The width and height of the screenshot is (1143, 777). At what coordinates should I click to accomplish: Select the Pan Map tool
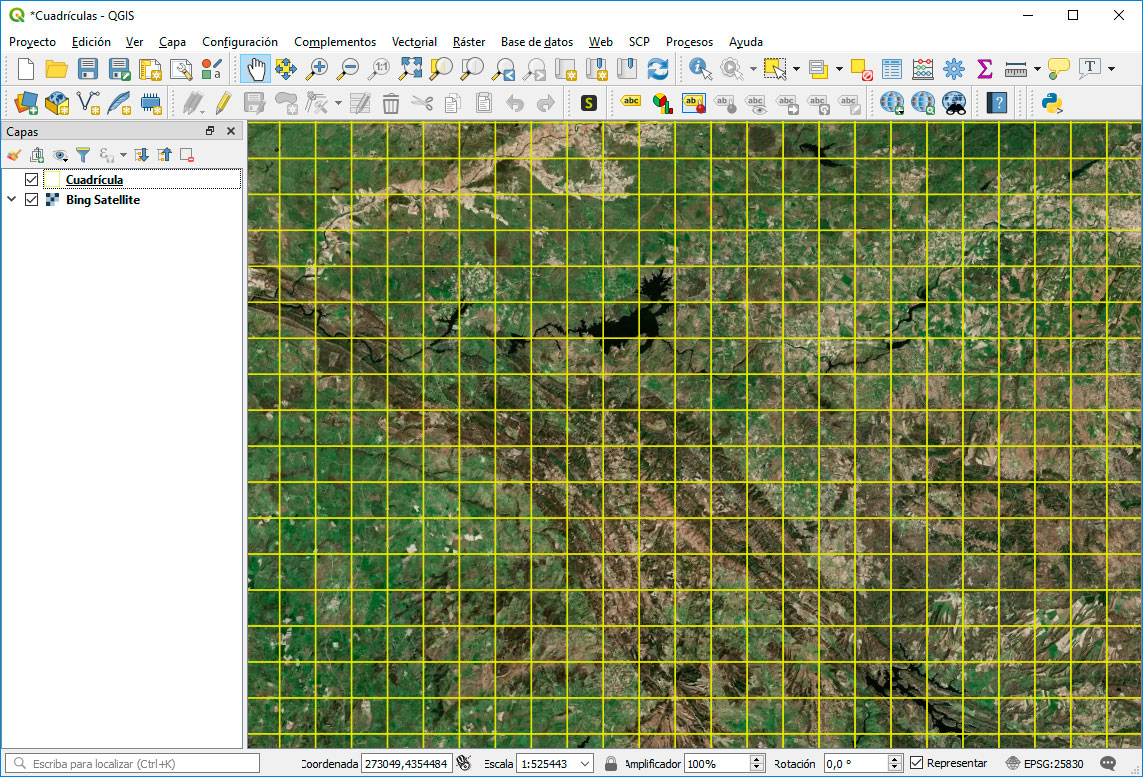(x=254, y=70)
